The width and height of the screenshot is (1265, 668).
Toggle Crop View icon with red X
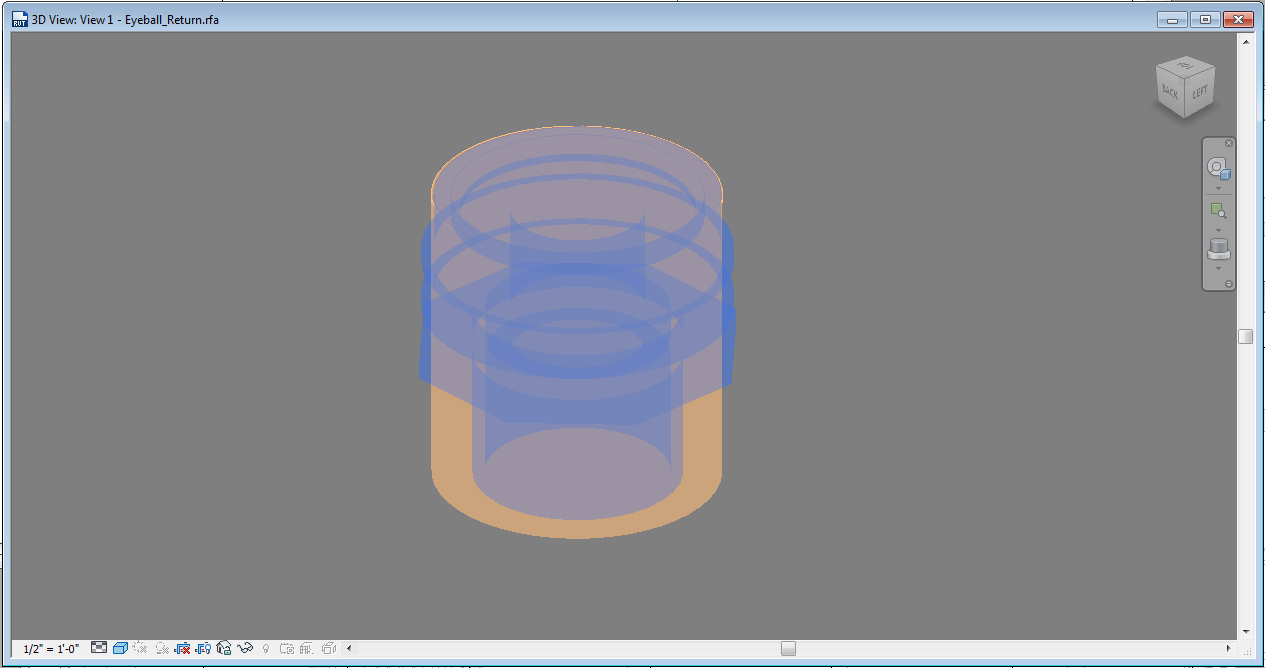(182, 648)
